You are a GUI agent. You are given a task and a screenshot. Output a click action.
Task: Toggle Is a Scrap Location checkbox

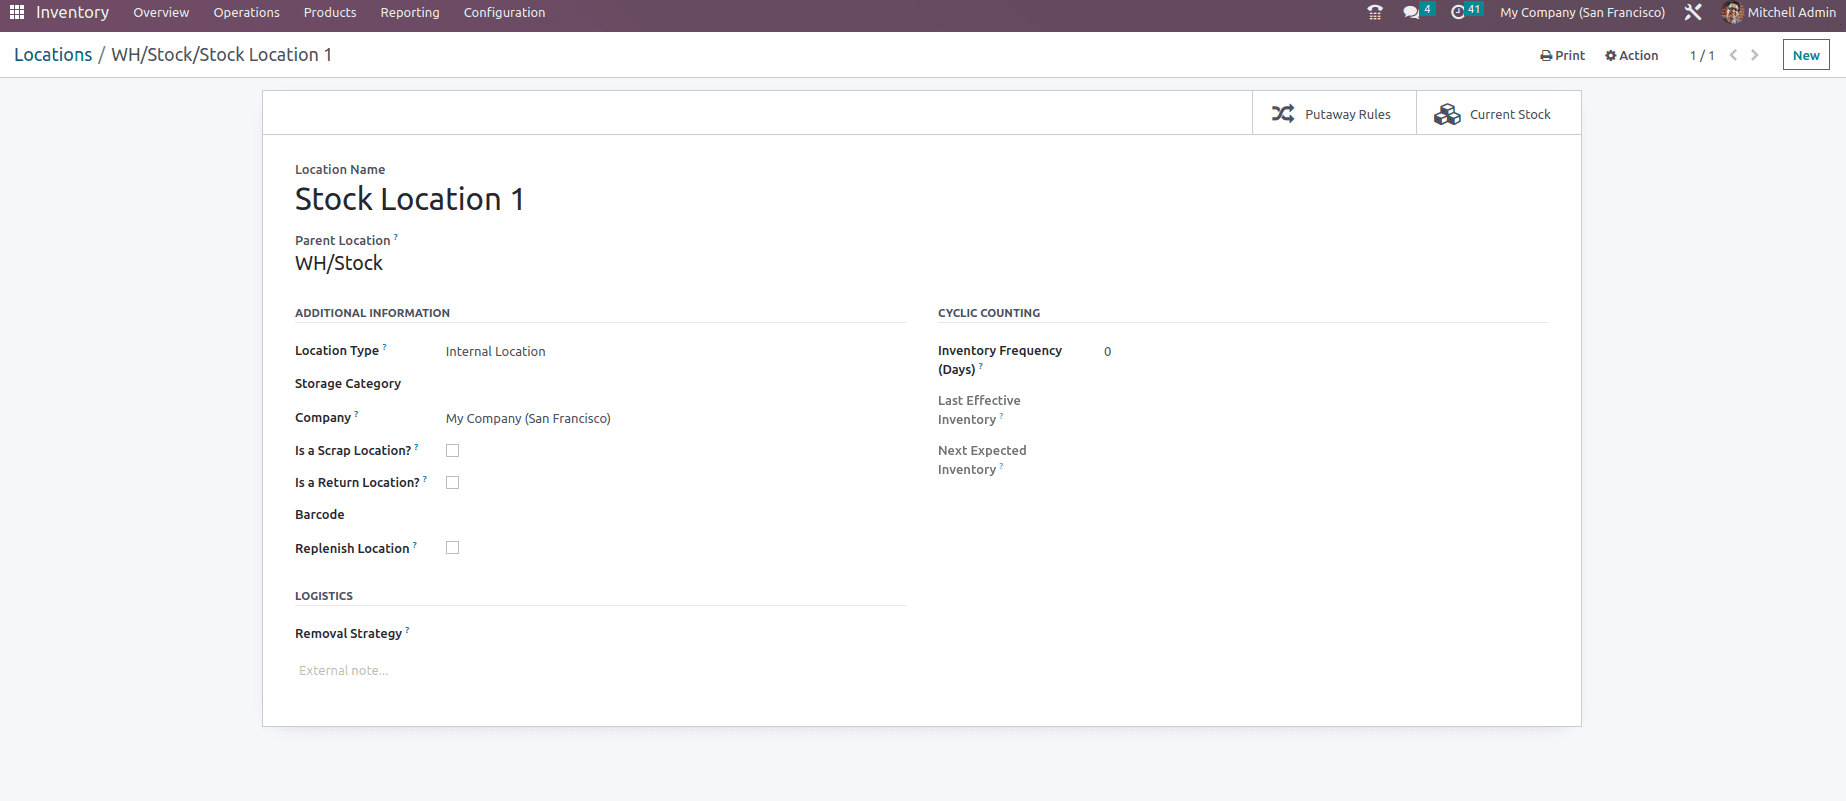tap(452, 451)
